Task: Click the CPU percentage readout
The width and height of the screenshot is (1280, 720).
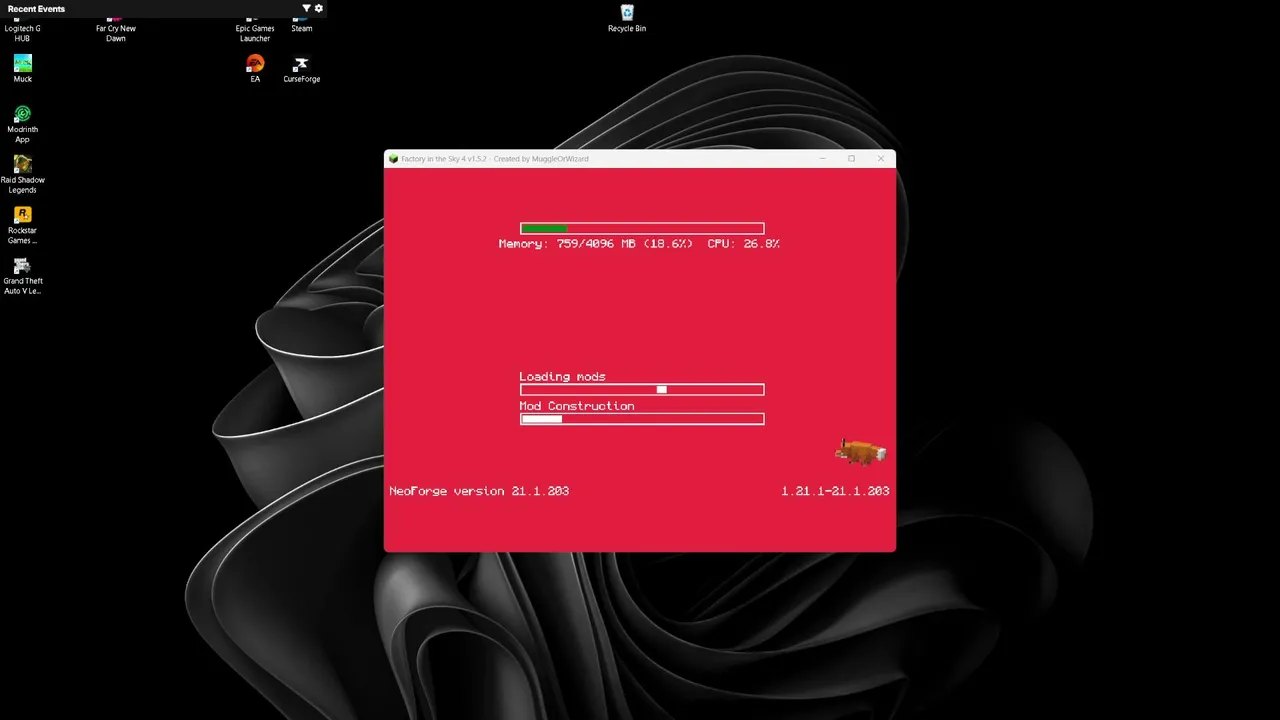Action: coord(743,243)
